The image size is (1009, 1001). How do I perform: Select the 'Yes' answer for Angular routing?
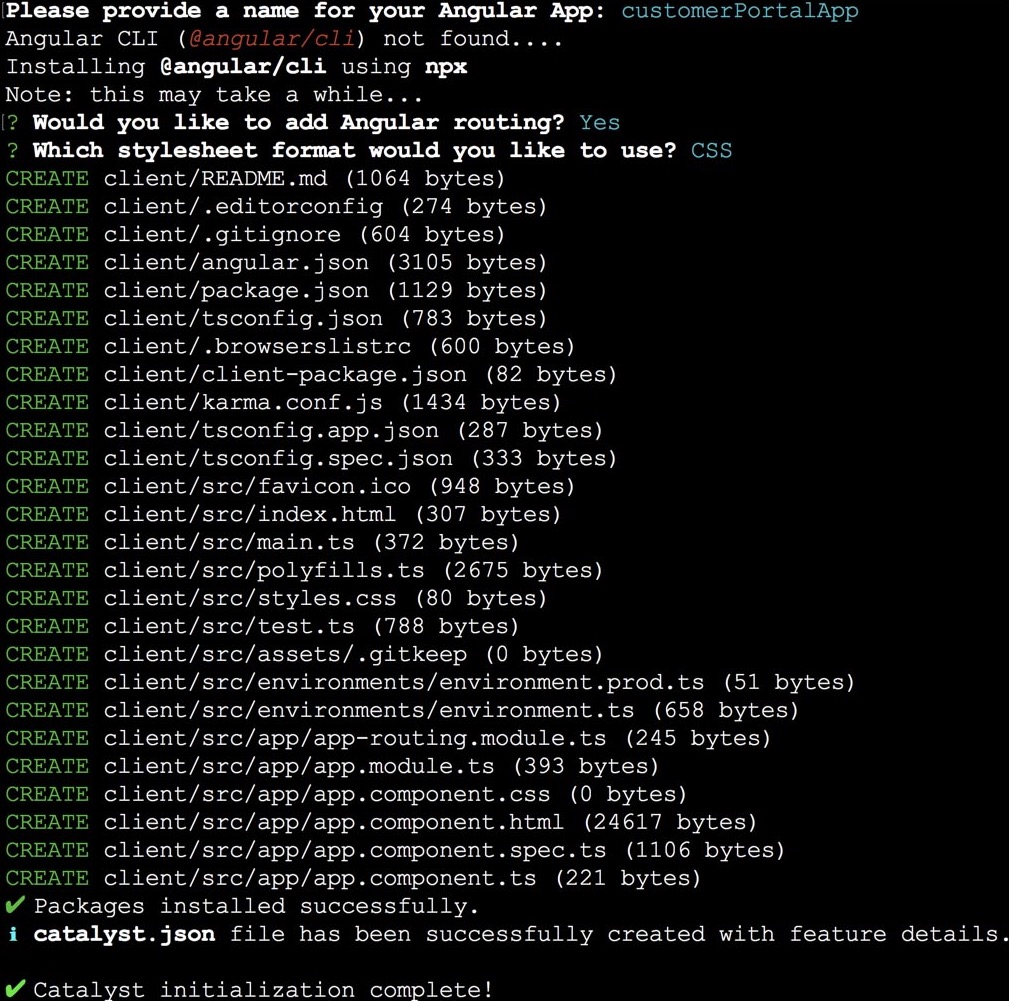point(599,123)
